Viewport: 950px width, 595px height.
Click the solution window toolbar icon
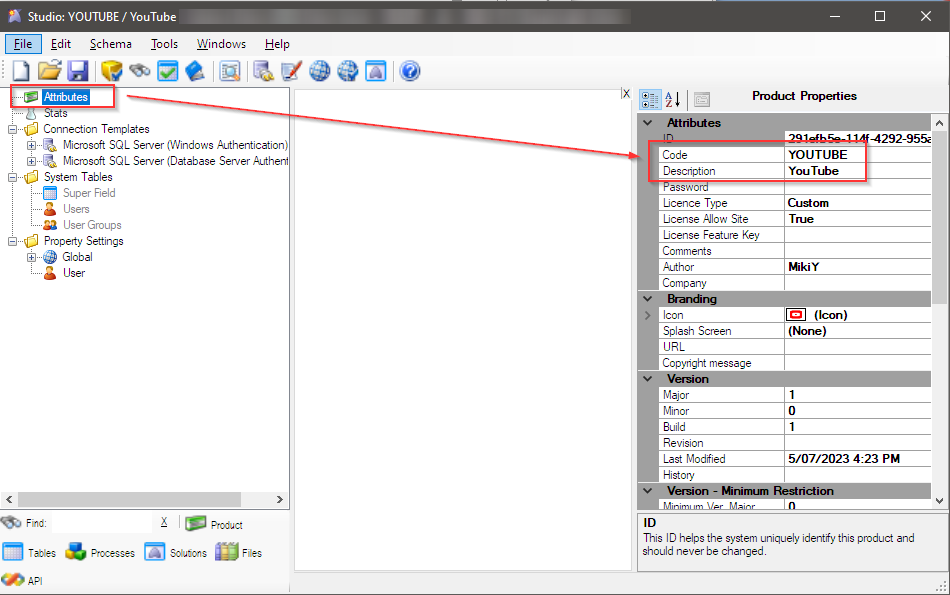coord(376,71)
